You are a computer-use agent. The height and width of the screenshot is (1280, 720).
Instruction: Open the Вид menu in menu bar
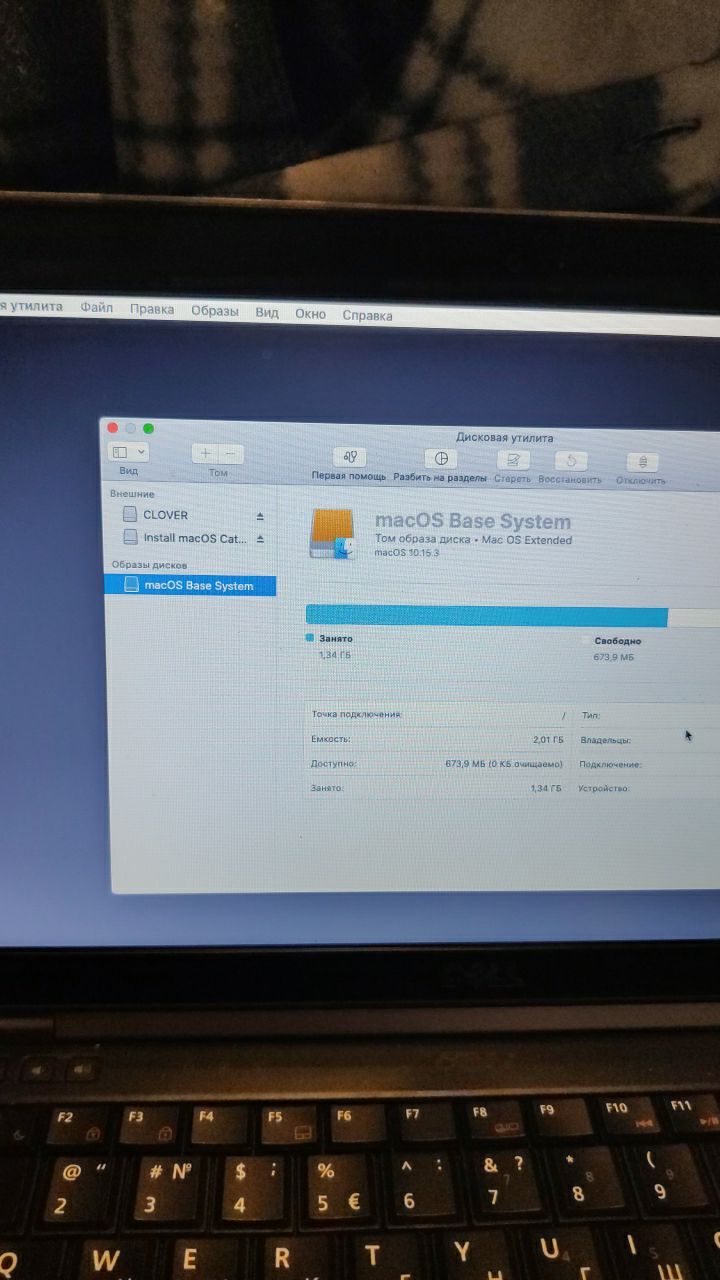[x=267, y=312]
